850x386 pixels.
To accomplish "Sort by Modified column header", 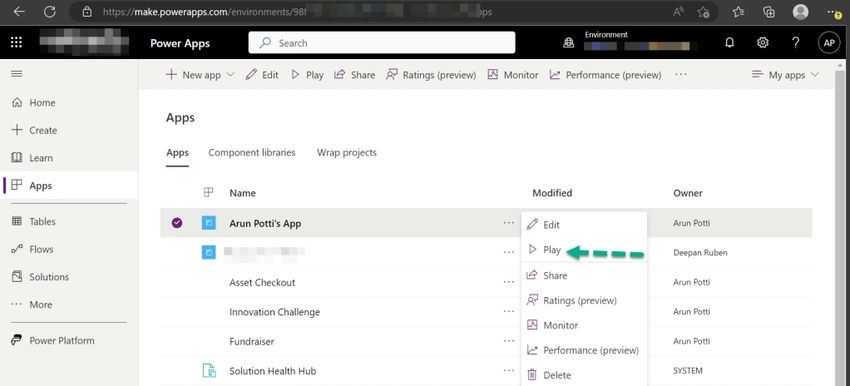I will pyautogui.click(x=552, y=193).
